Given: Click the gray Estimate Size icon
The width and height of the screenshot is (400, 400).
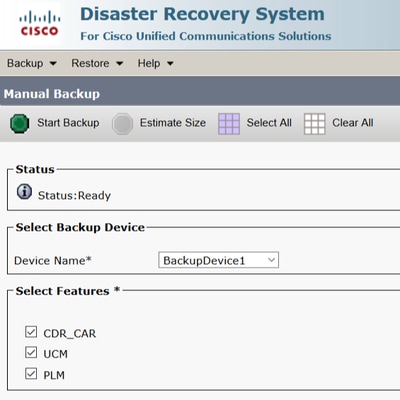Looking at the screenshot, I should [x=122, y=124].
